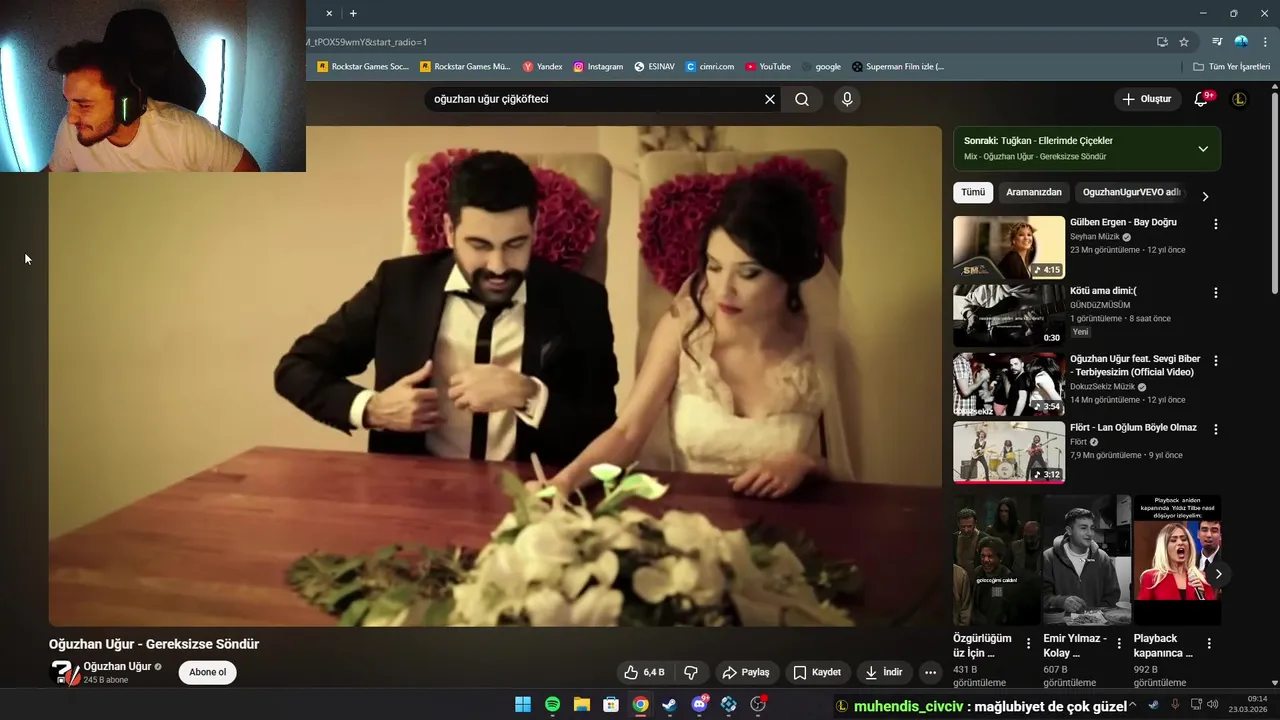Open Microsoft Store from taskbar
Image resolution: width=1280 pixels, height=720 pixels.
[611, 704]
